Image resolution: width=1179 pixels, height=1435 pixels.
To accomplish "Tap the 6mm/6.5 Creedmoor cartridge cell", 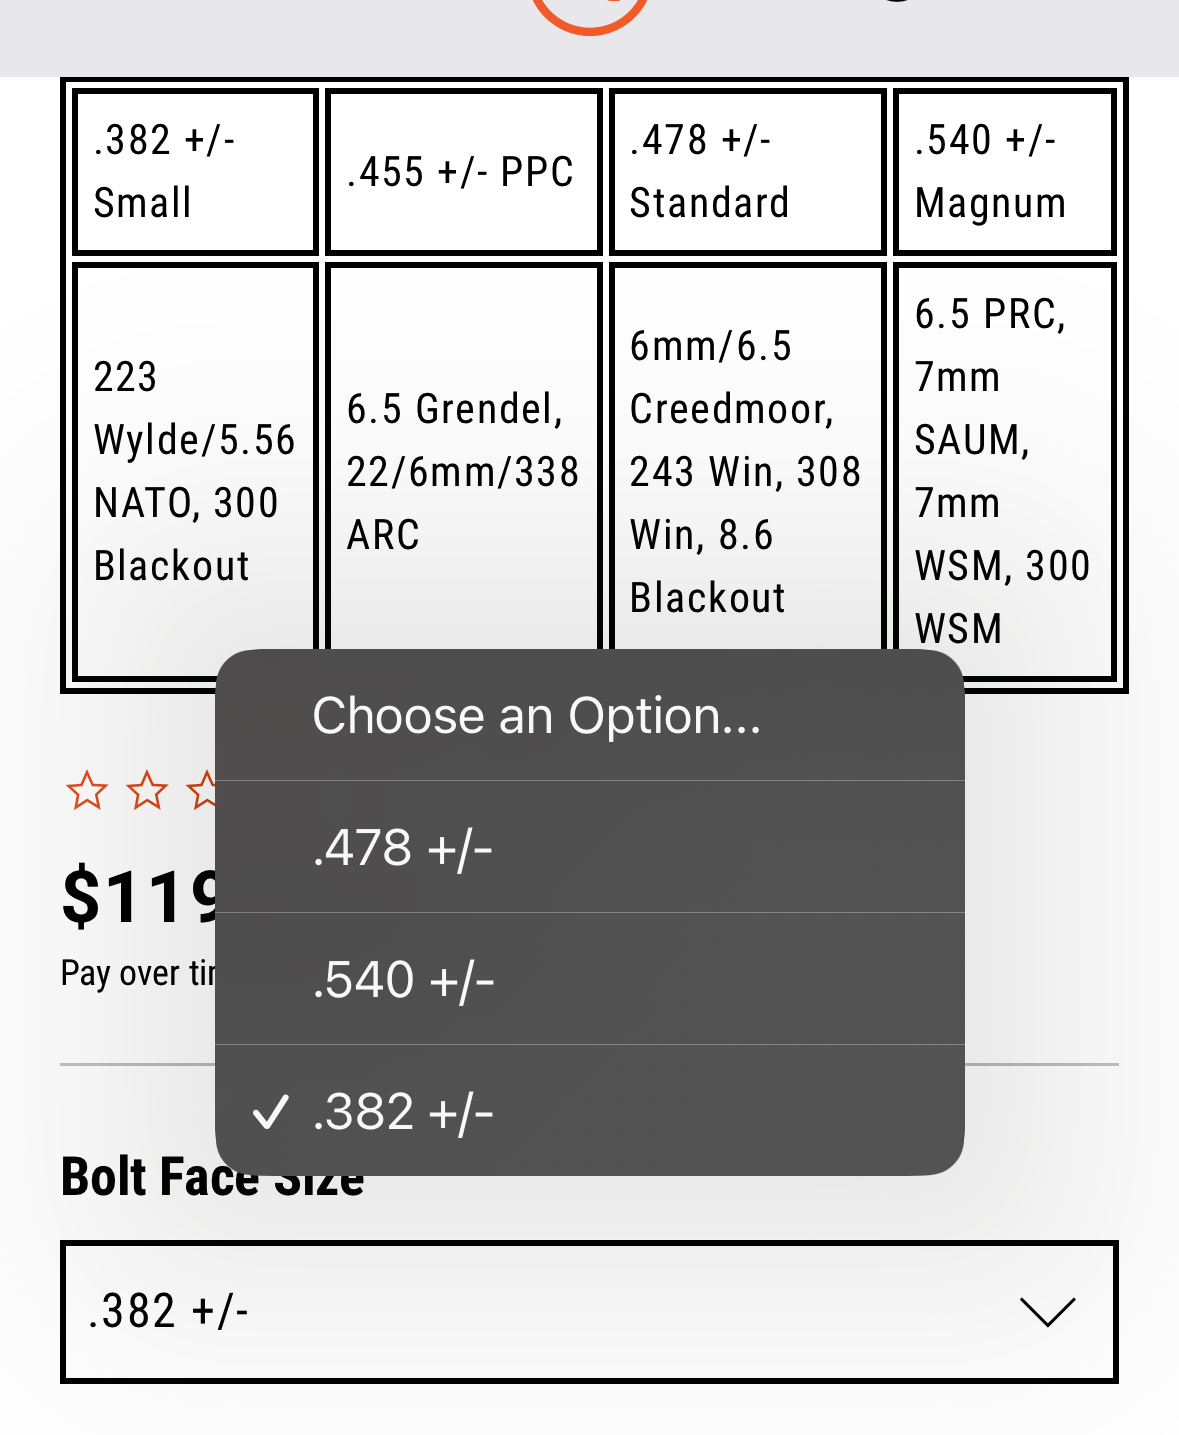I will (x=747, y=471).
